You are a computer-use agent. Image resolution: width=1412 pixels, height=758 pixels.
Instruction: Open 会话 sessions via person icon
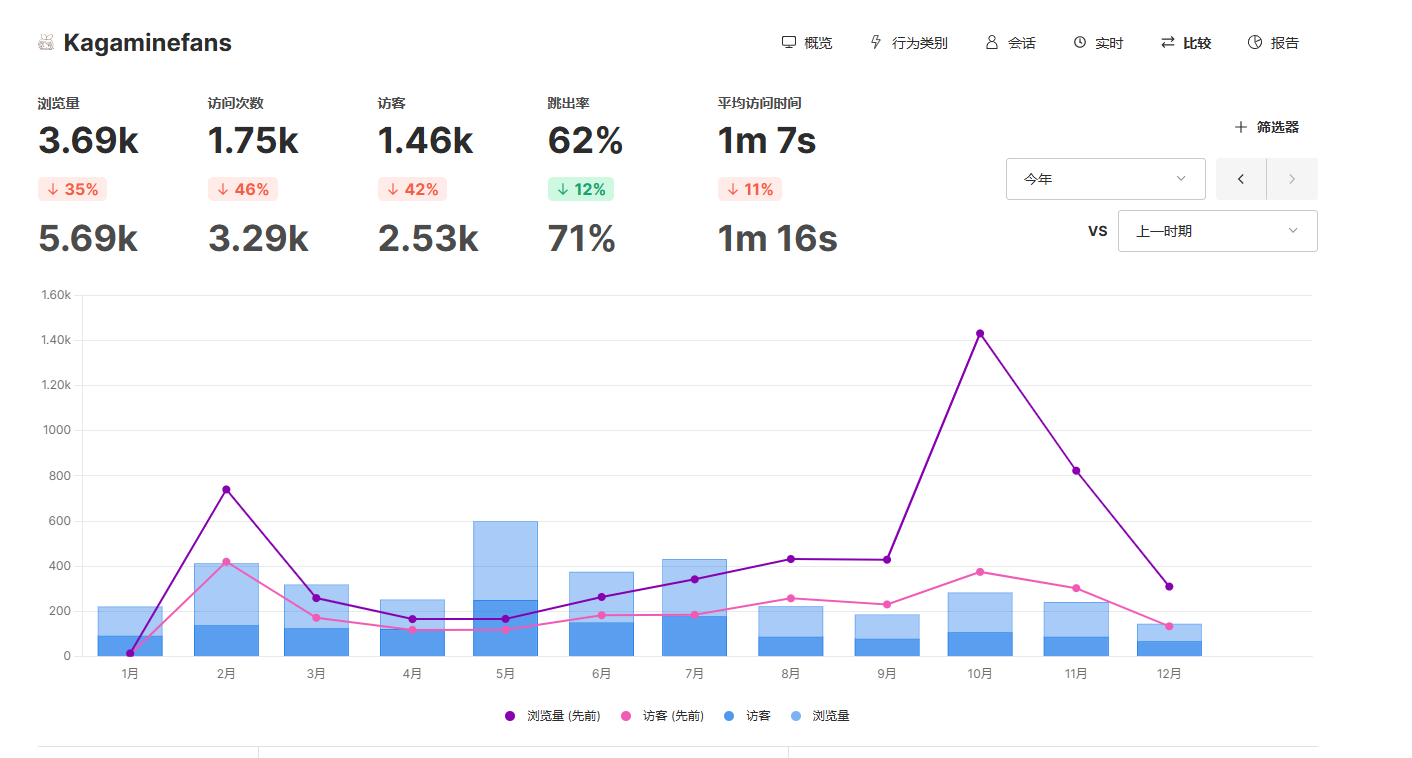992,42
